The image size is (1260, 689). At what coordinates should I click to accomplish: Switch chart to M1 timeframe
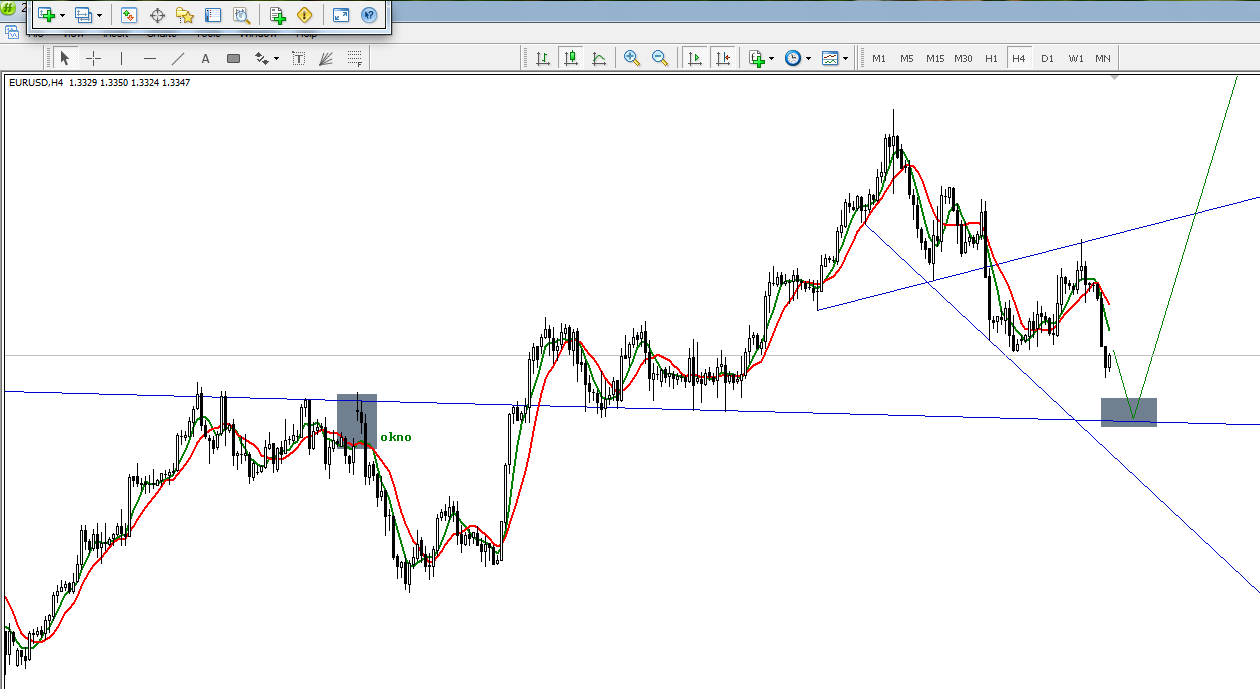point(879,59)
